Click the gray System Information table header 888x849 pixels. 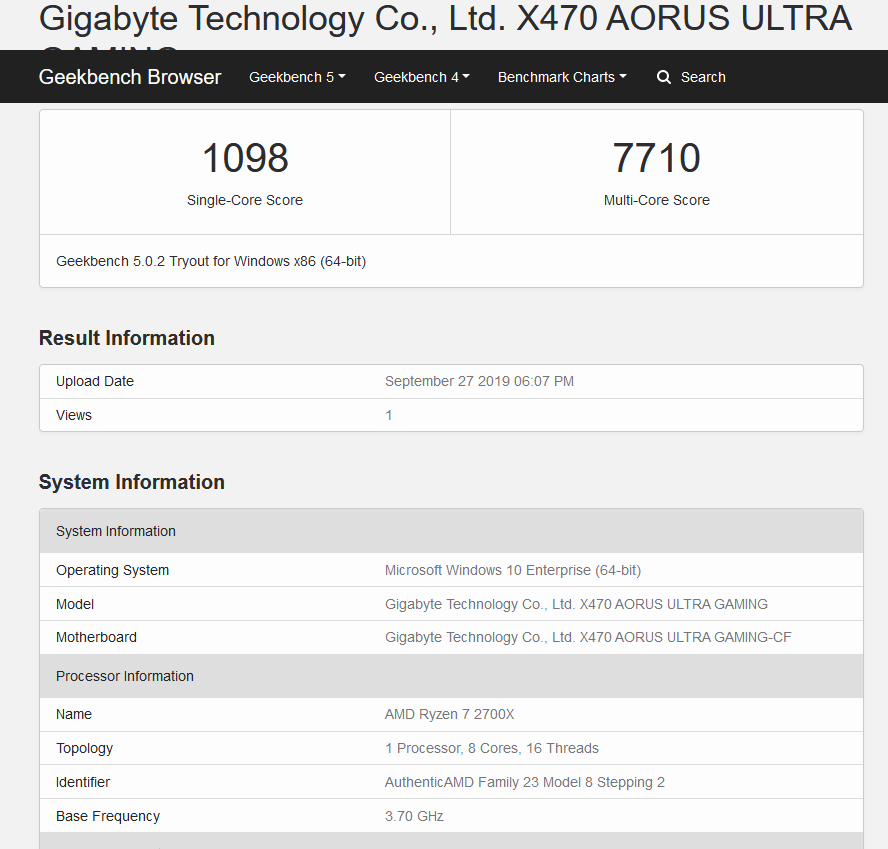coord(451,531)
